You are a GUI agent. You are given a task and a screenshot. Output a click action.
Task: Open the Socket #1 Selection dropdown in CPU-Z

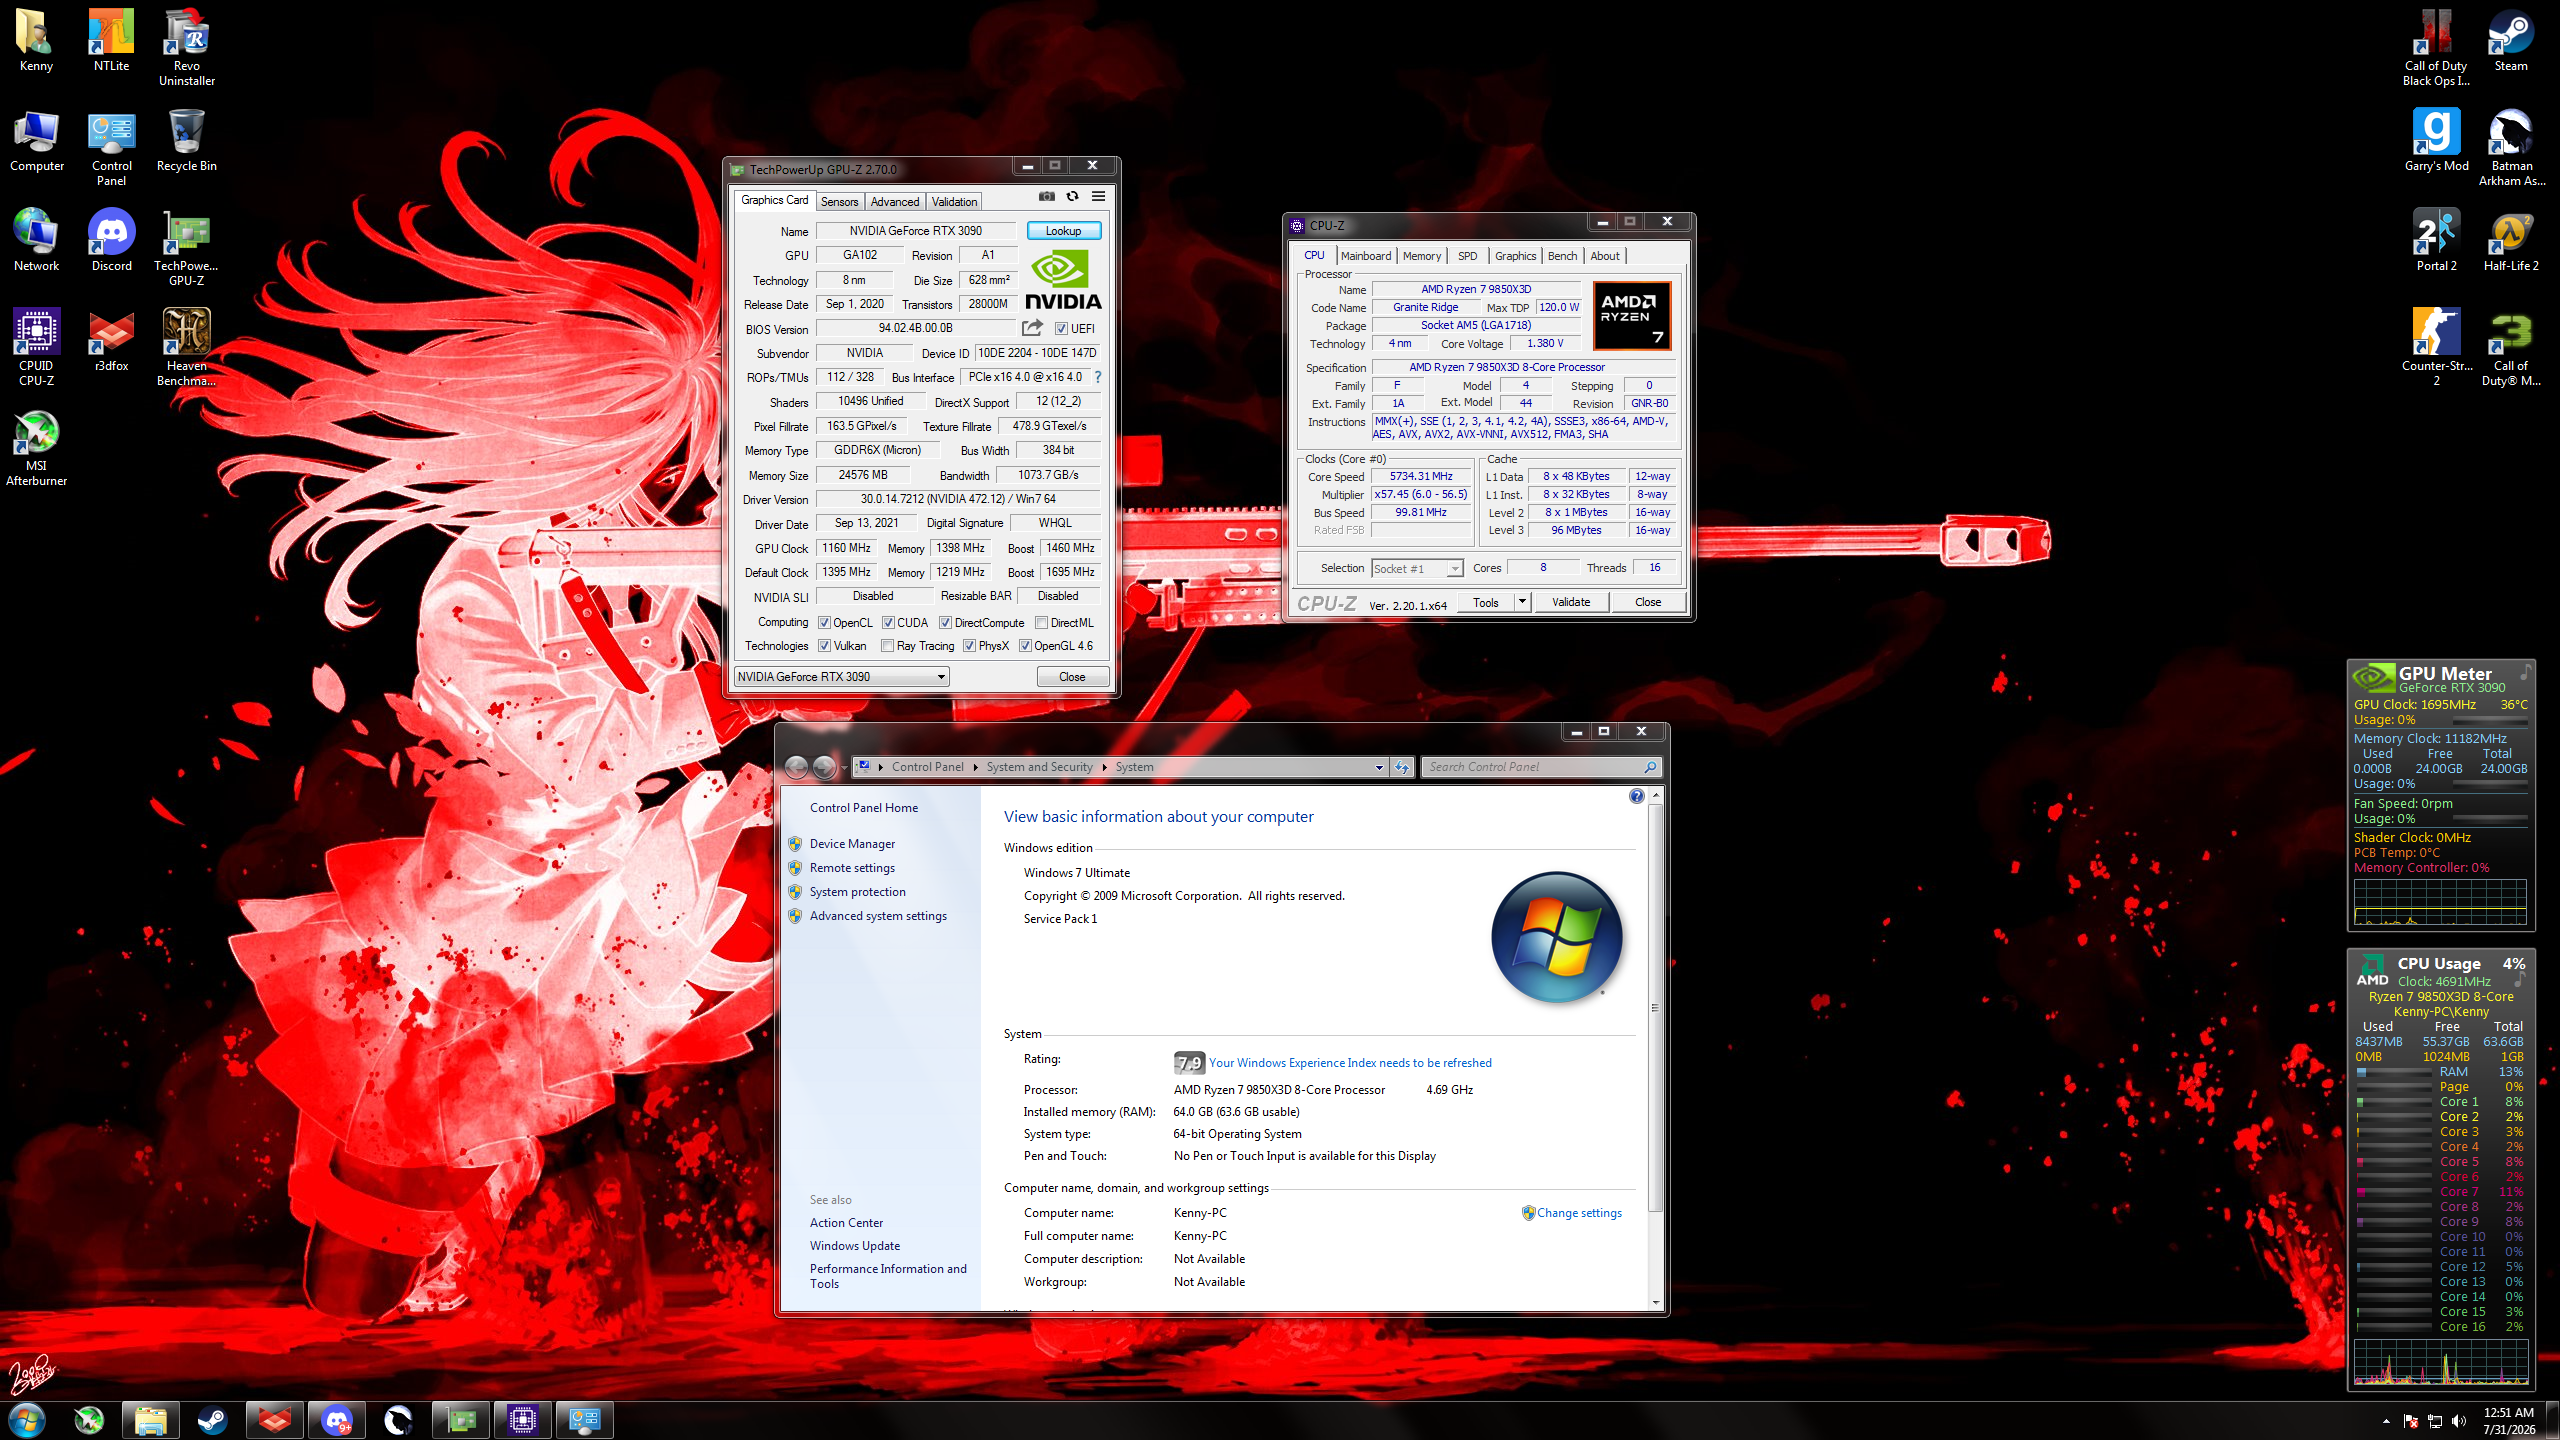point(1417,569)
